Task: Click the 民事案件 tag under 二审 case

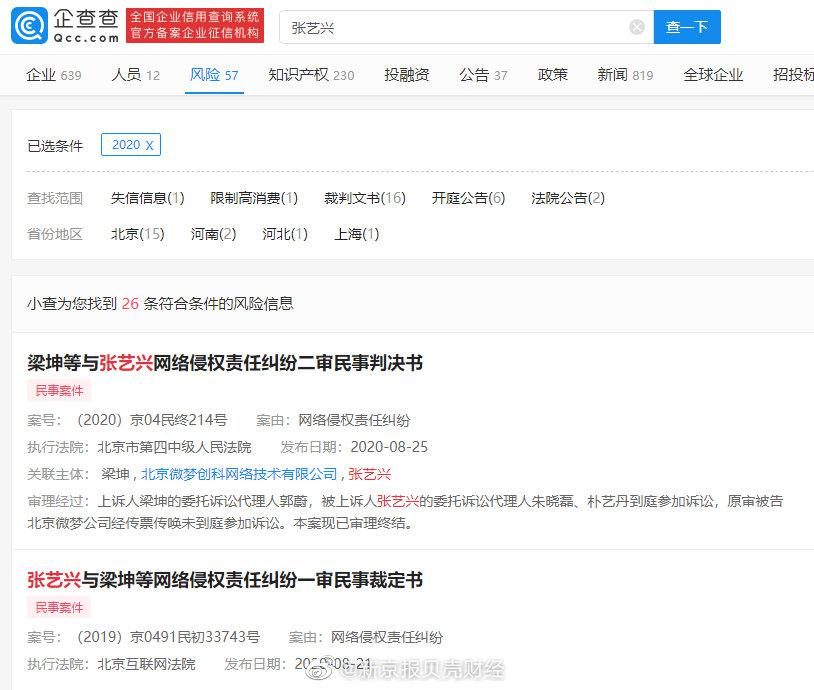Action: pos(59,390)
